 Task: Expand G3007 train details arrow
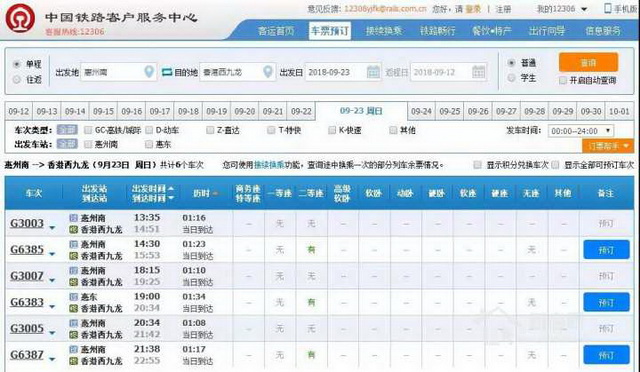[x=52, y=280]
